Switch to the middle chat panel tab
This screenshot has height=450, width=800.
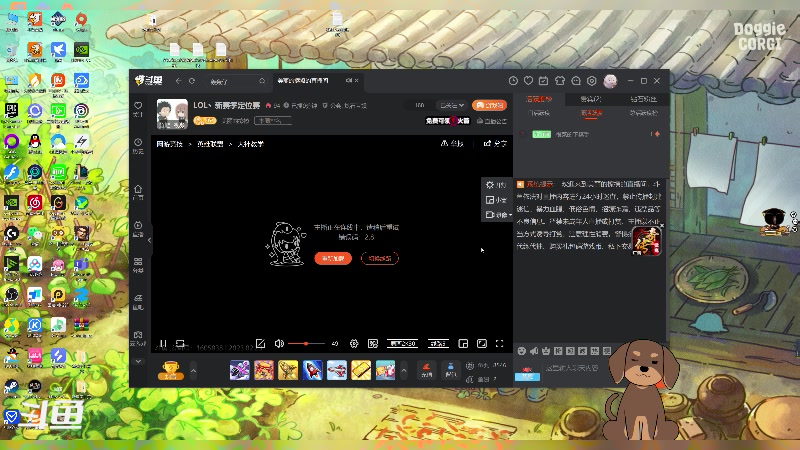[591, 99]
